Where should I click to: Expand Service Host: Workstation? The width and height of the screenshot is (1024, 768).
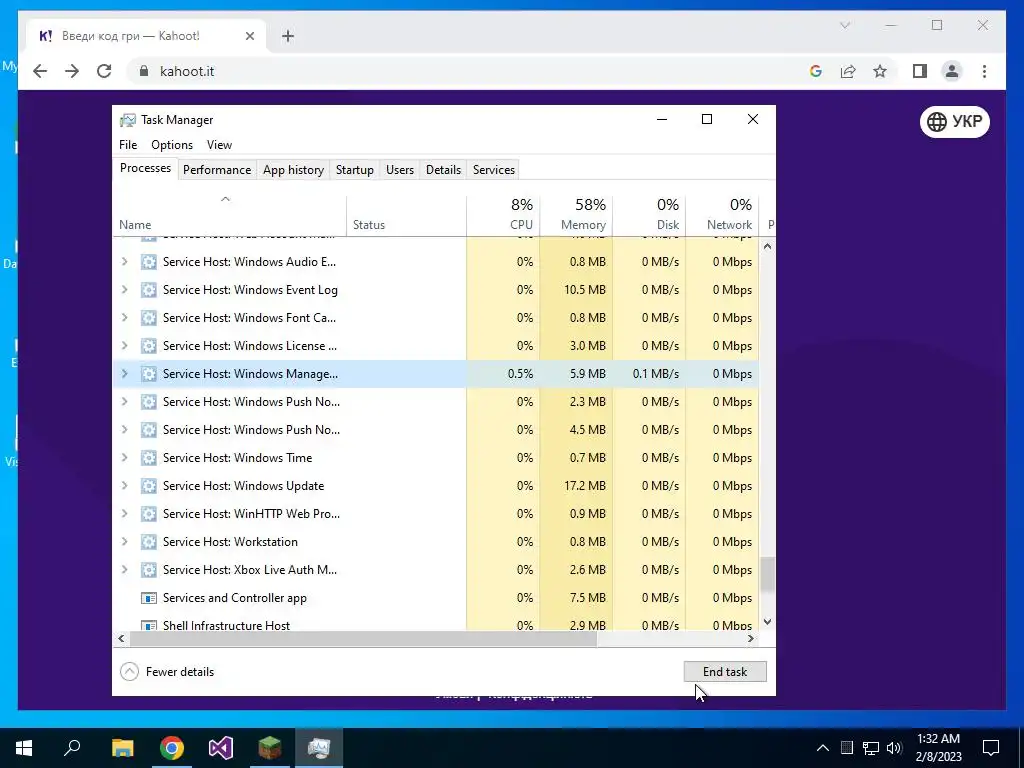click(124, 542)
